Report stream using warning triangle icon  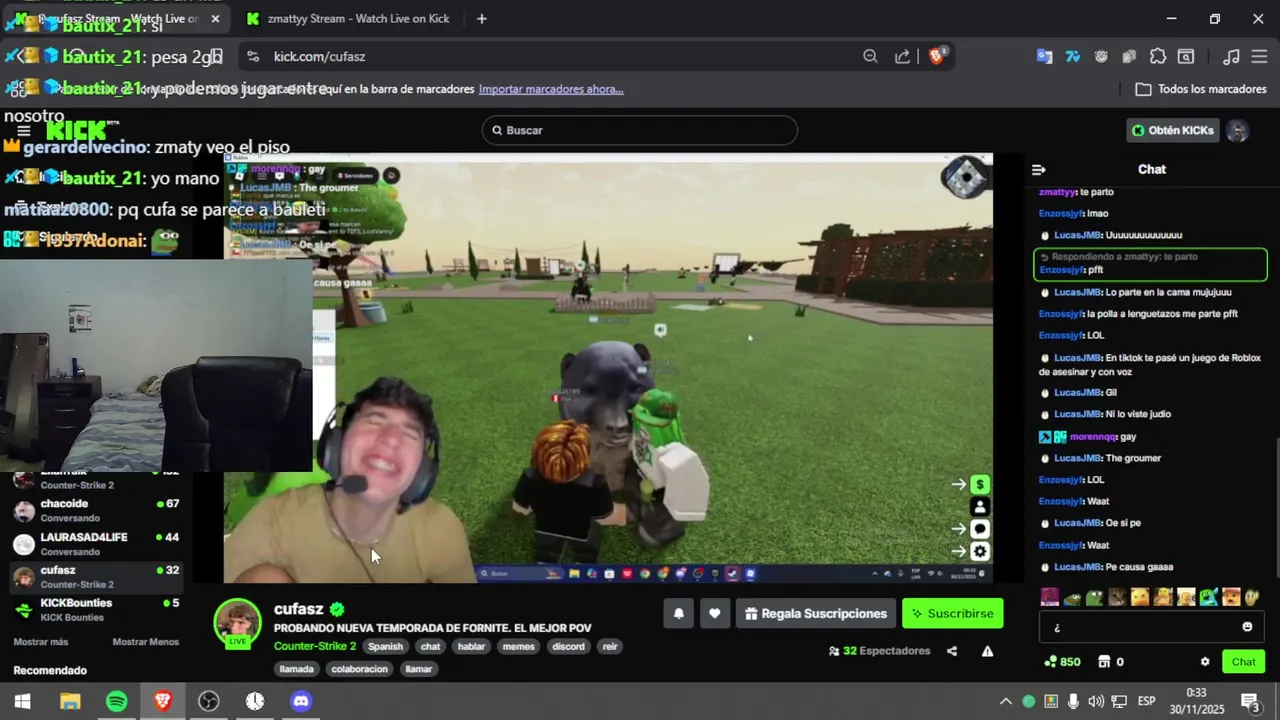[987, 651]
